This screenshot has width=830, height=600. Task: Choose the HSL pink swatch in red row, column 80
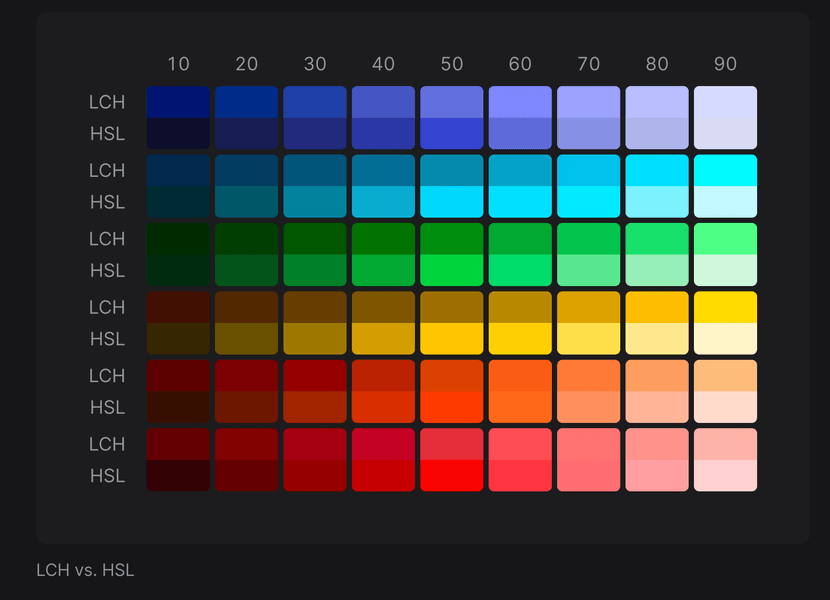coord(657,475)
